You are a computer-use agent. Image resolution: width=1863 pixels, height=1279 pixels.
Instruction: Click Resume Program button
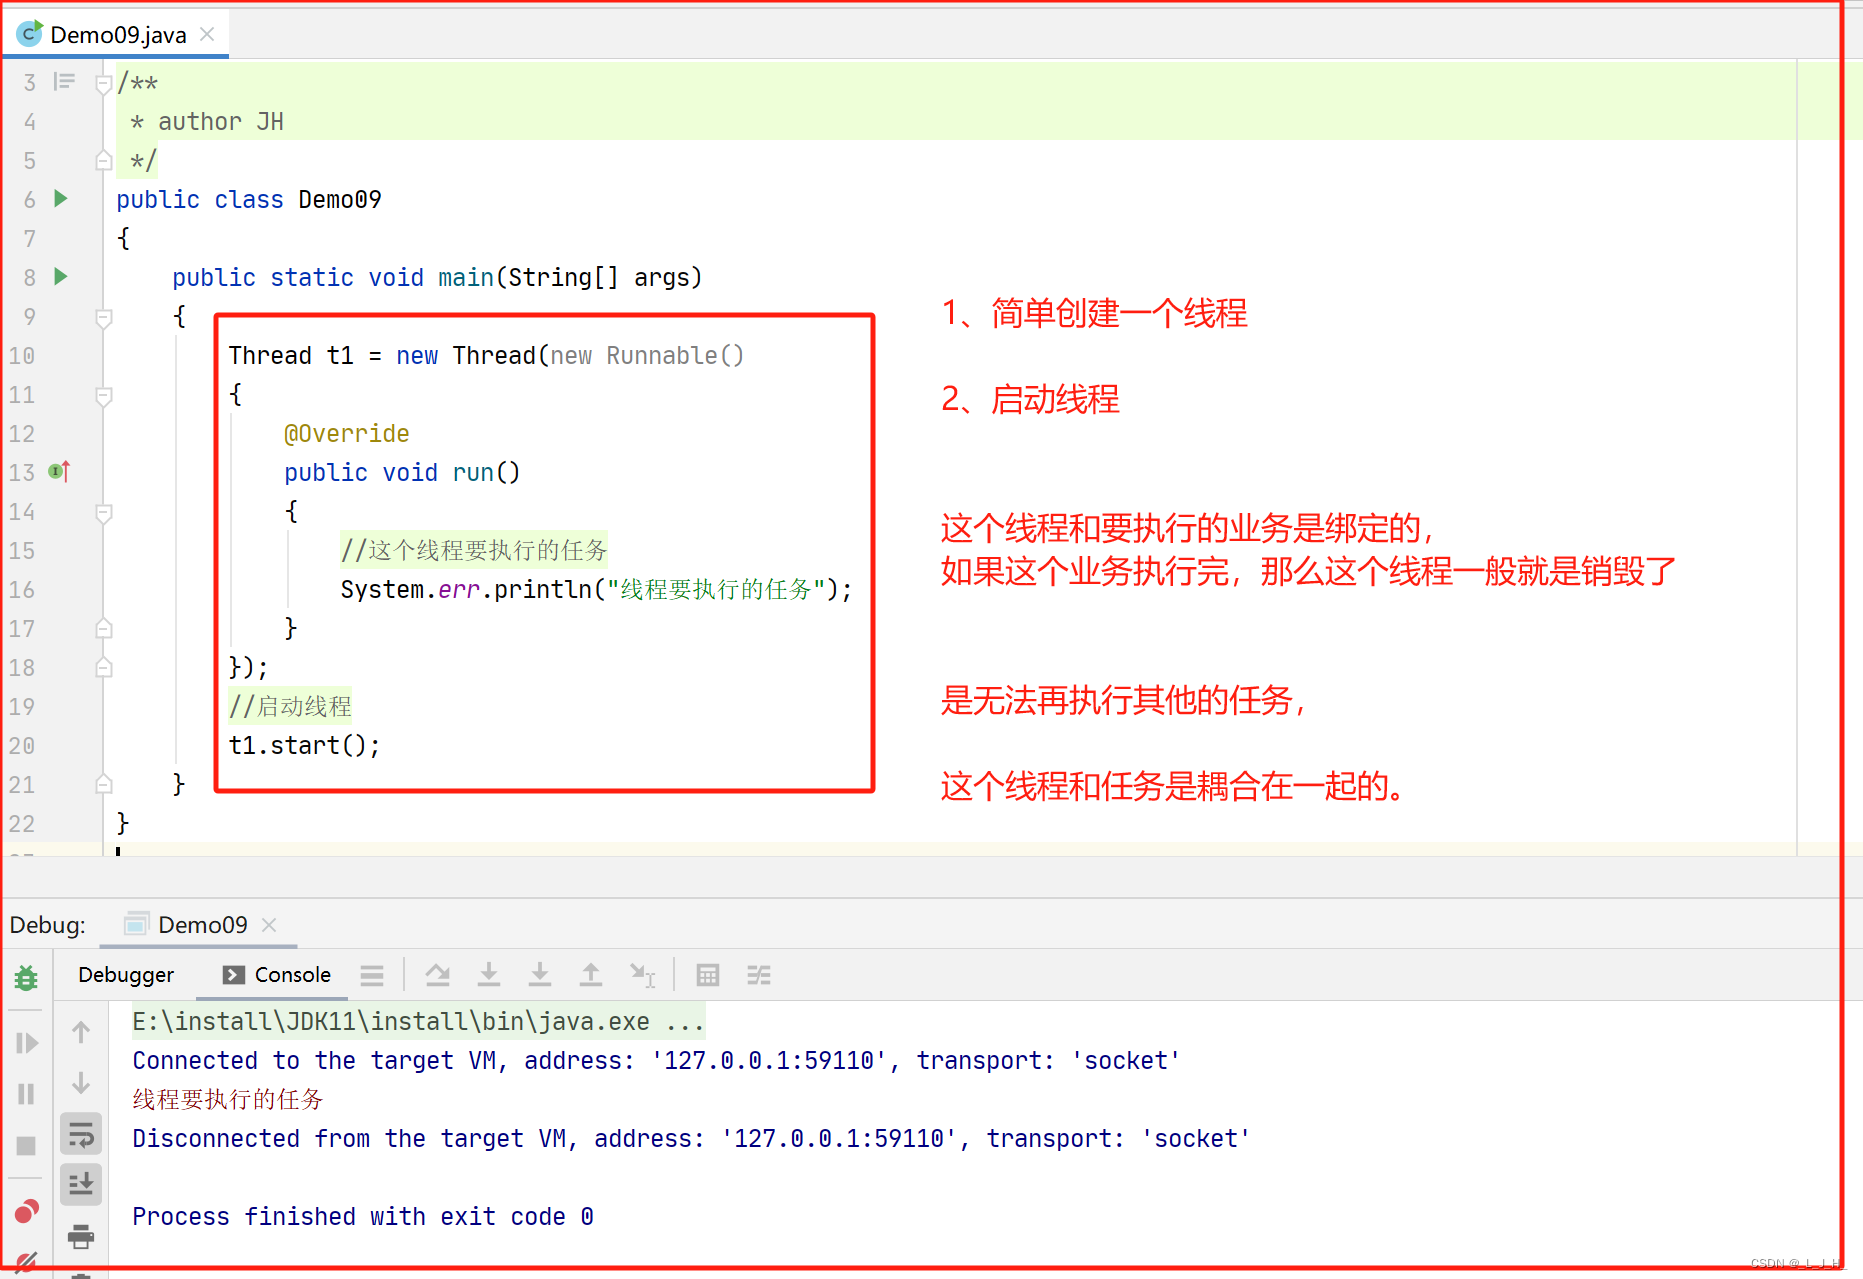pyautogui.click(x=26, y=1043)
